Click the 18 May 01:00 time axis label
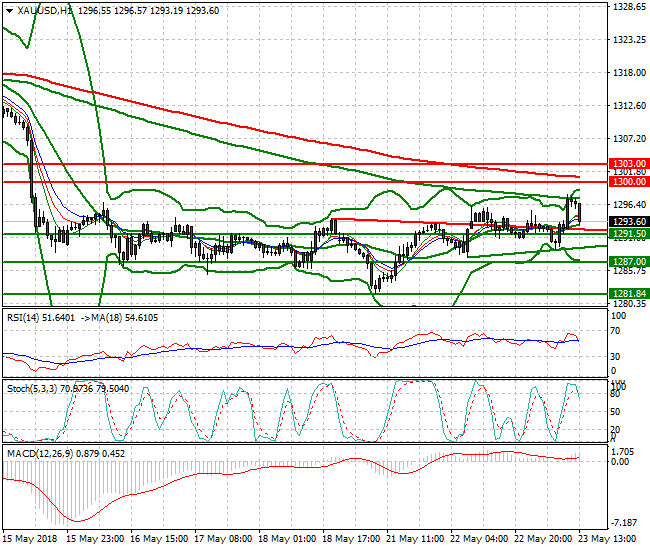Viewport: 650px width, 550px height. click(x=287, y=539)
